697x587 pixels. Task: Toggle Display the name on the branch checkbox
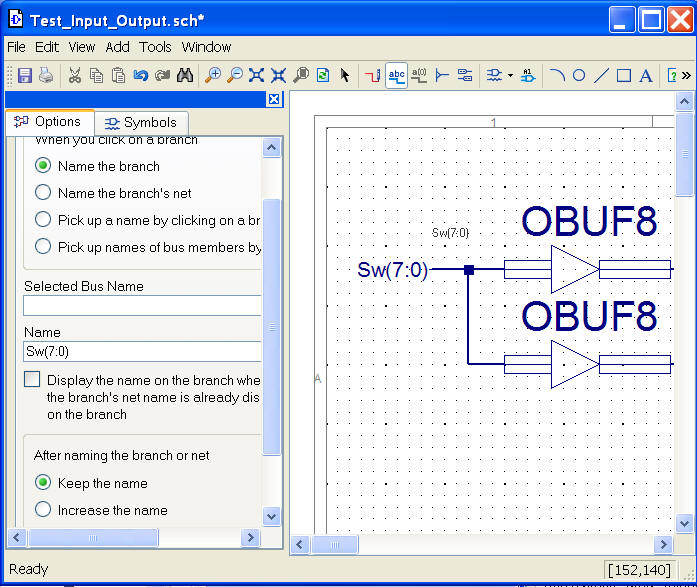tap(32, 379)
